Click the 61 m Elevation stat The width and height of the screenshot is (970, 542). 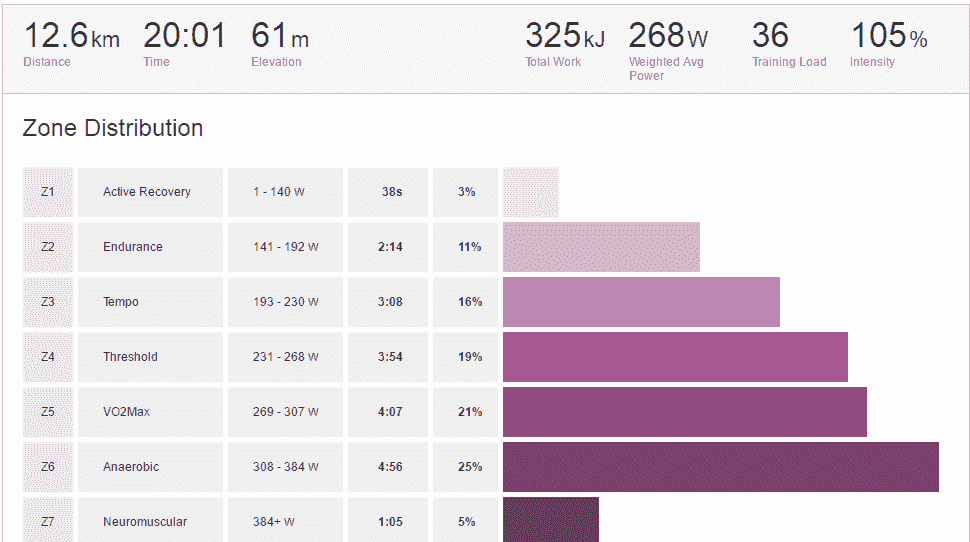280,38
